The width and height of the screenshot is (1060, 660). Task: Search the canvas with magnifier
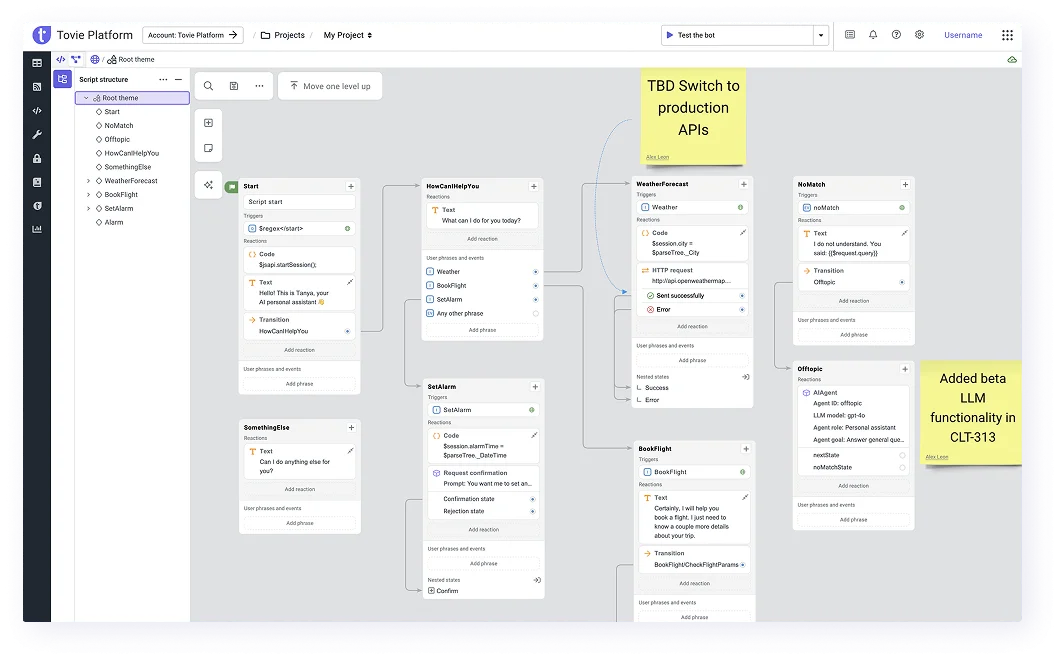click(208, 86)
